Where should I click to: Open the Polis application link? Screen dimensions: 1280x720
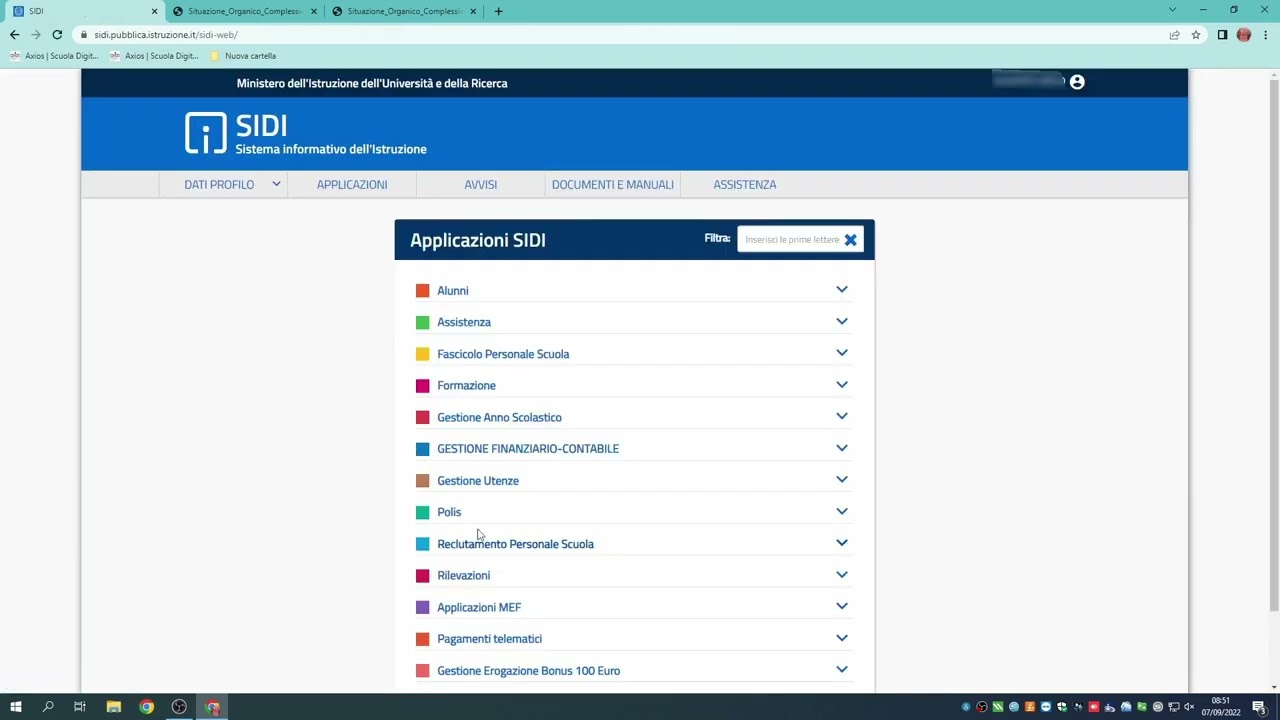(449, 512)
